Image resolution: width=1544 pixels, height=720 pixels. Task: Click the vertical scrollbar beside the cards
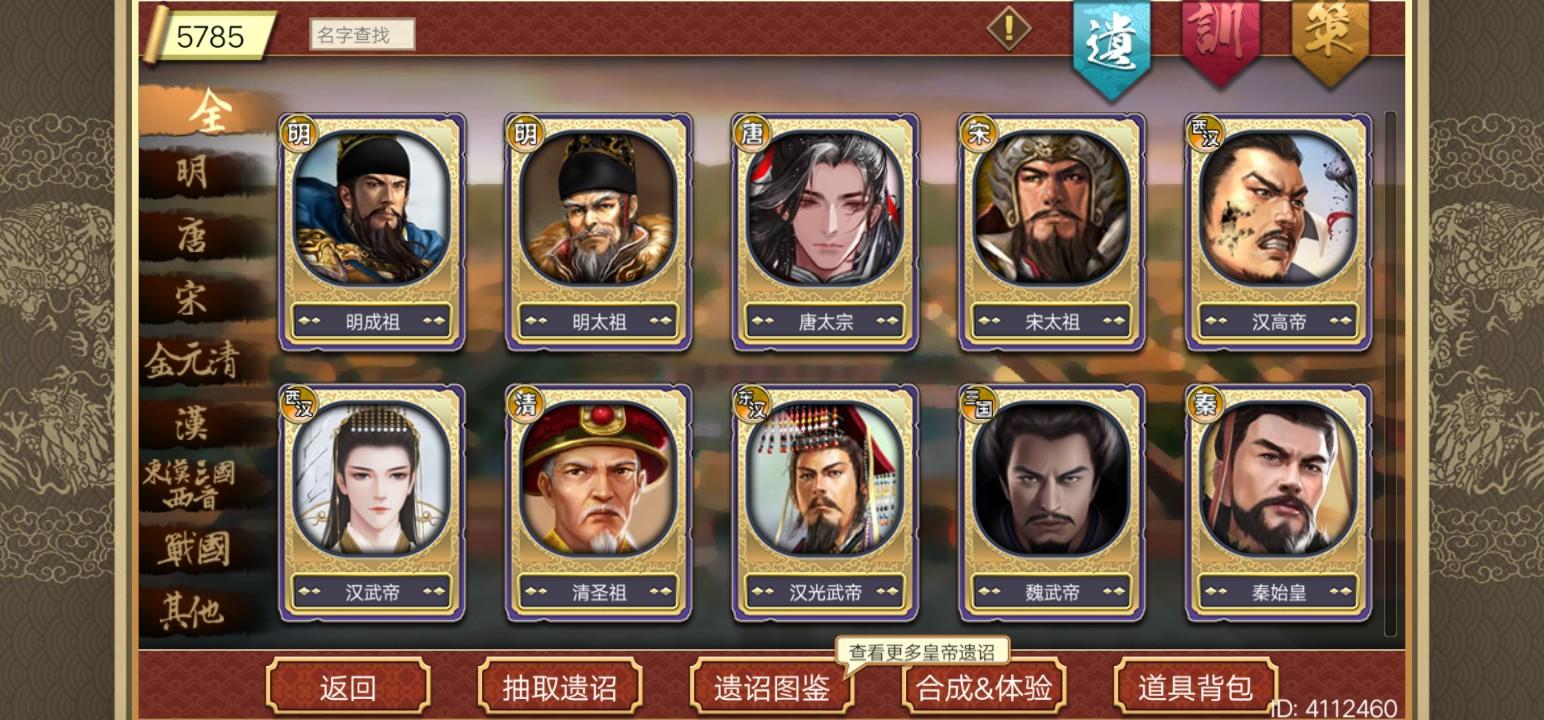pyautogui.click(x=1390, y=373)
